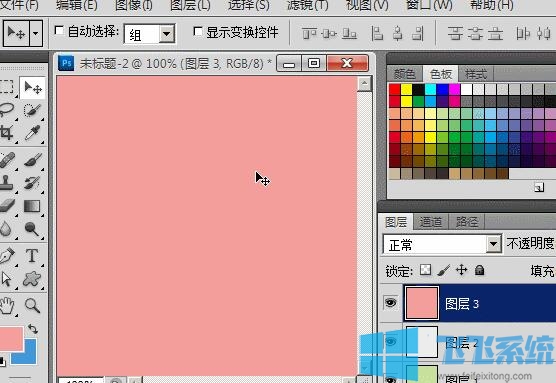Screen dimensions: 556x383
Task: Choose the magenta swatch in top row
Action: pyautogui.click(x=455, y=89)
